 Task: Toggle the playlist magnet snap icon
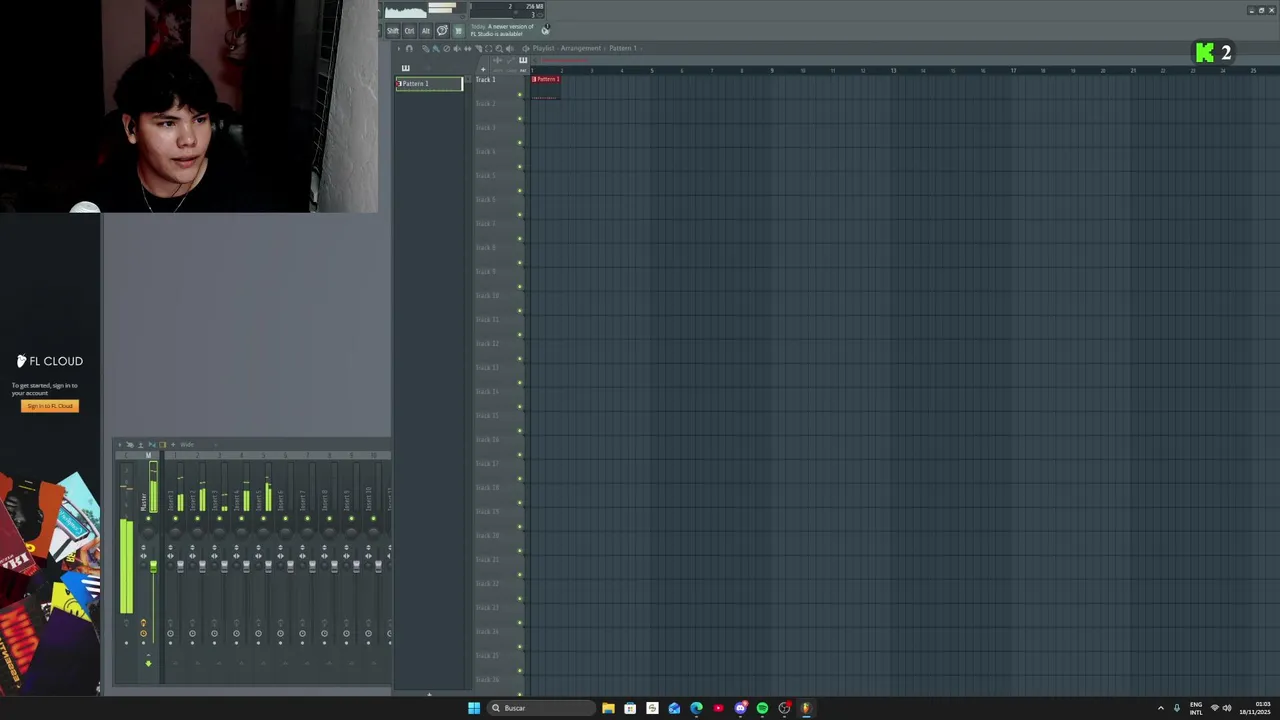[409, 48]
